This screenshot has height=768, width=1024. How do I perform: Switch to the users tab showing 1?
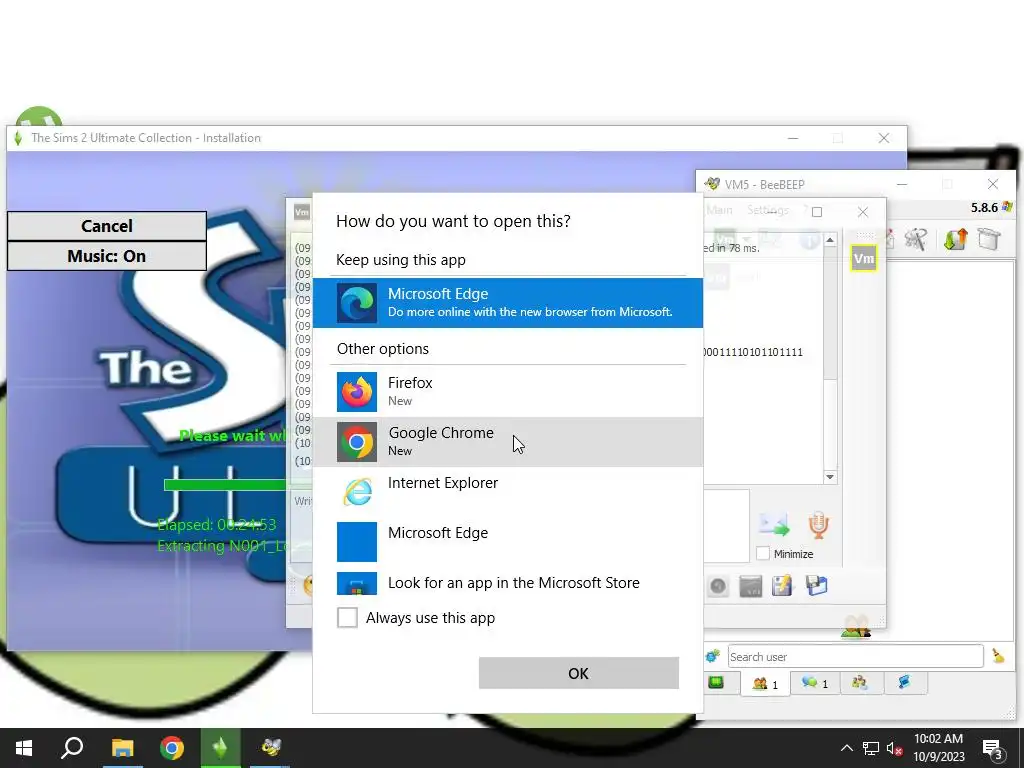point(765,684)
